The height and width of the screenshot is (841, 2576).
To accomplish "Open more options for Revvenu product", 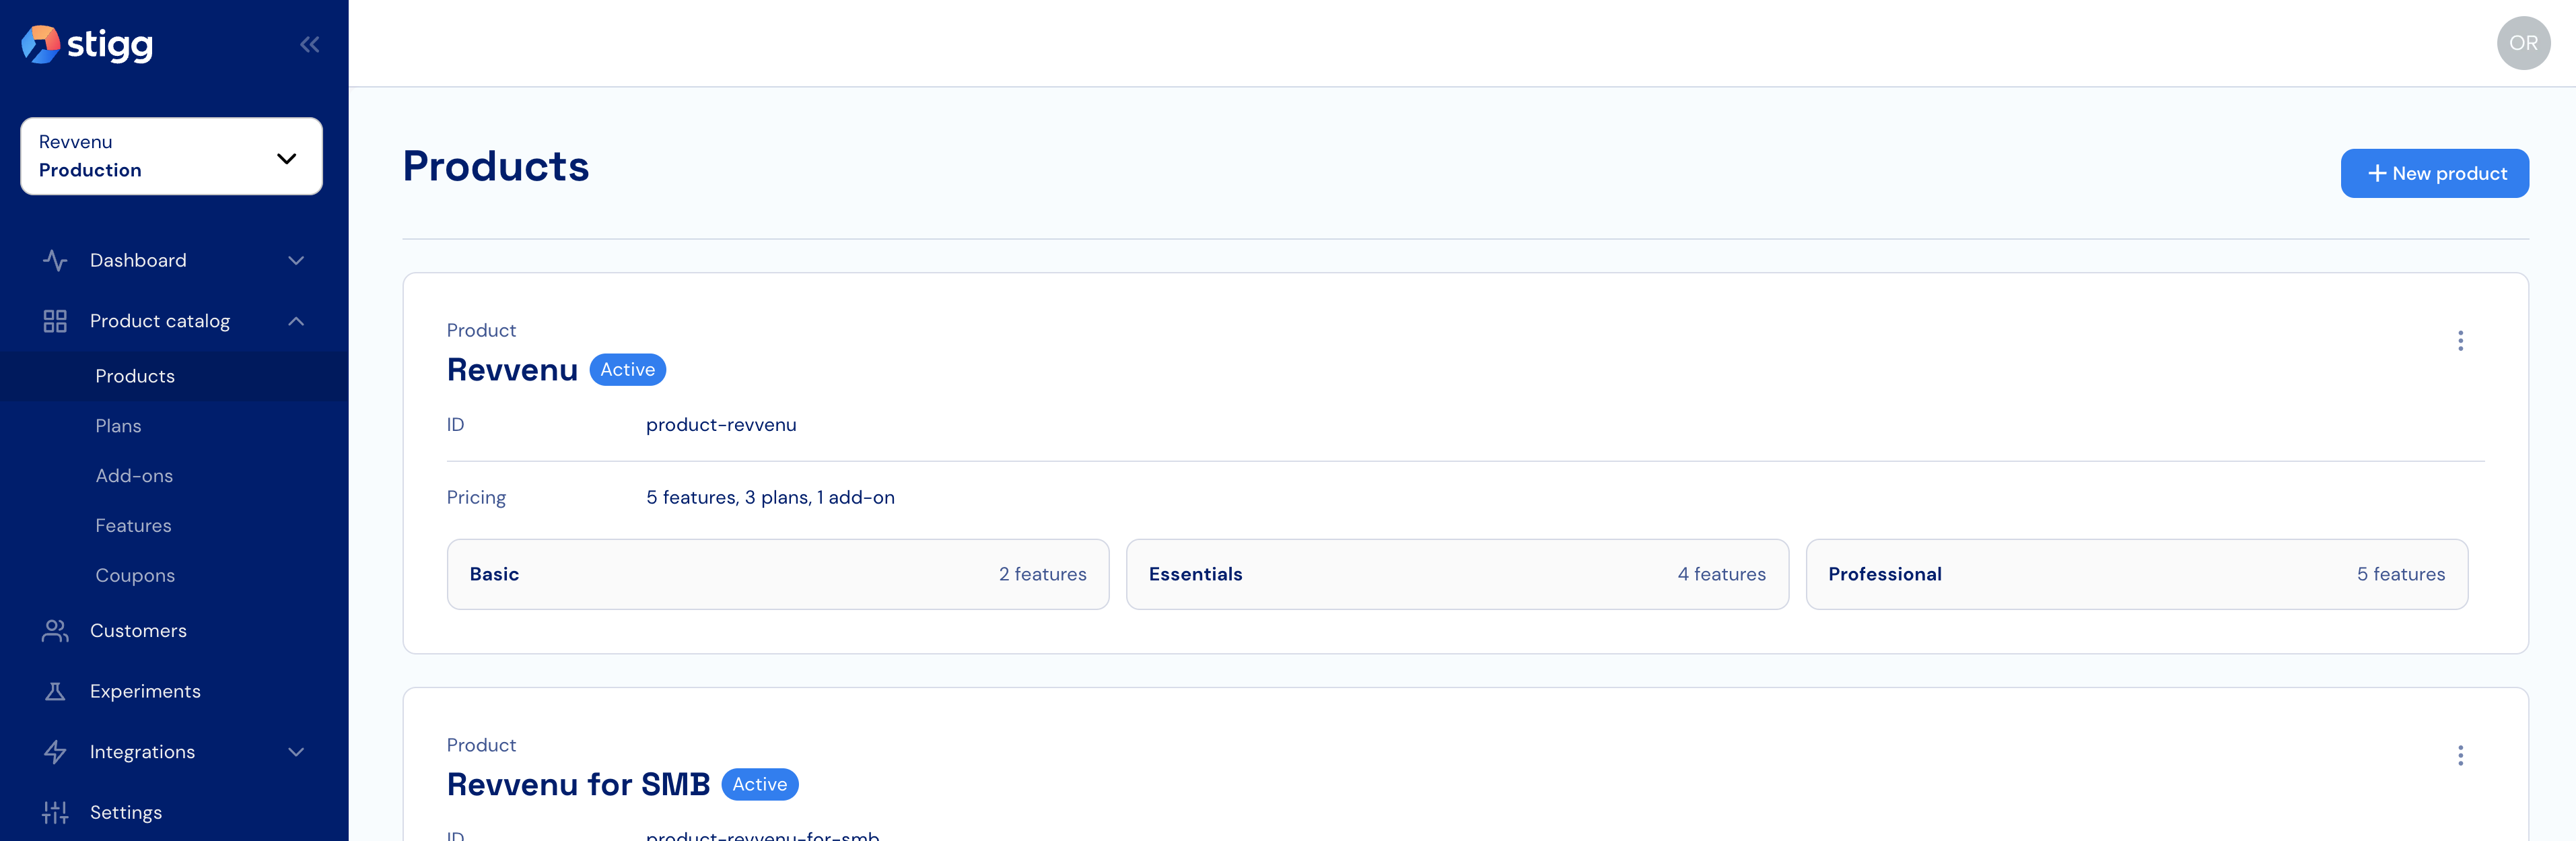I will (2460, 341).
